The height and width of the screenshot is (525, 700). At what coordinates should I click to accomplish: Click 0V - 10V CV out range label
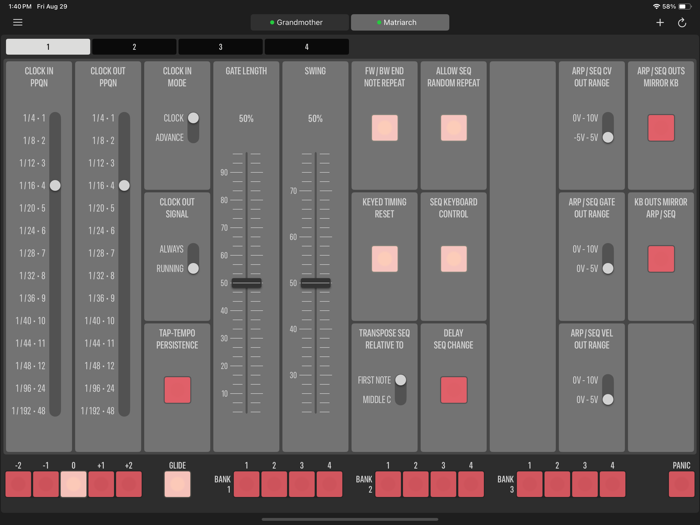click(x=585, y=118)
